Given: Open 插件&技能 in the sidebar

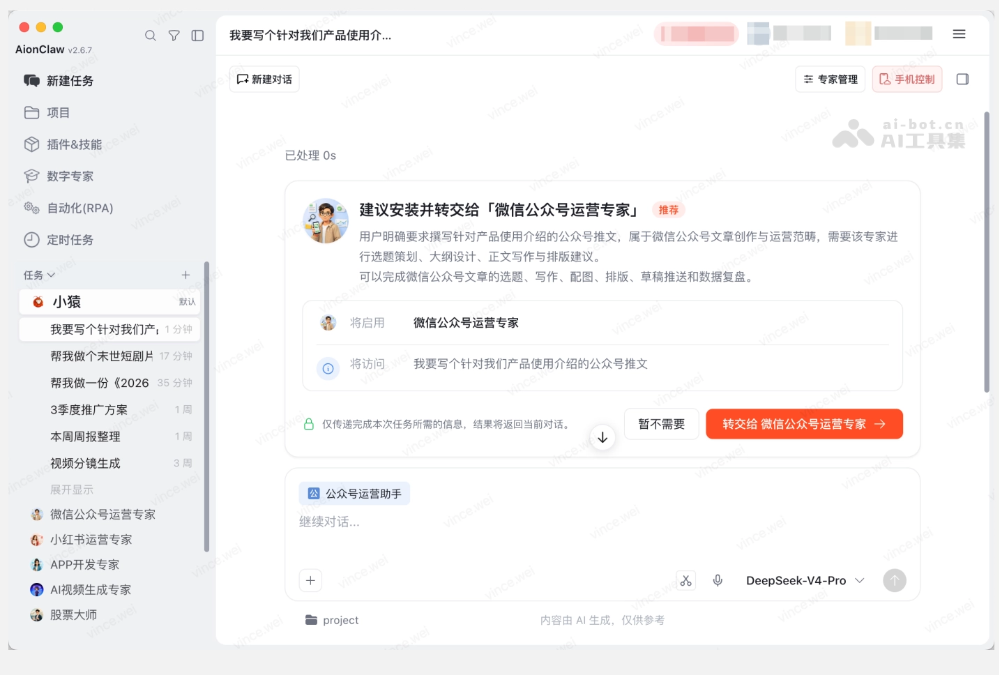Looking at the screenshot, I should point(62,145).
